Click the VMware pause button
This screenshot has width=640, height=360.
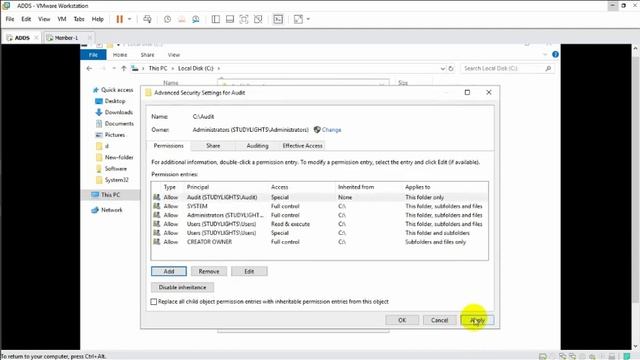tap(120, 19)
